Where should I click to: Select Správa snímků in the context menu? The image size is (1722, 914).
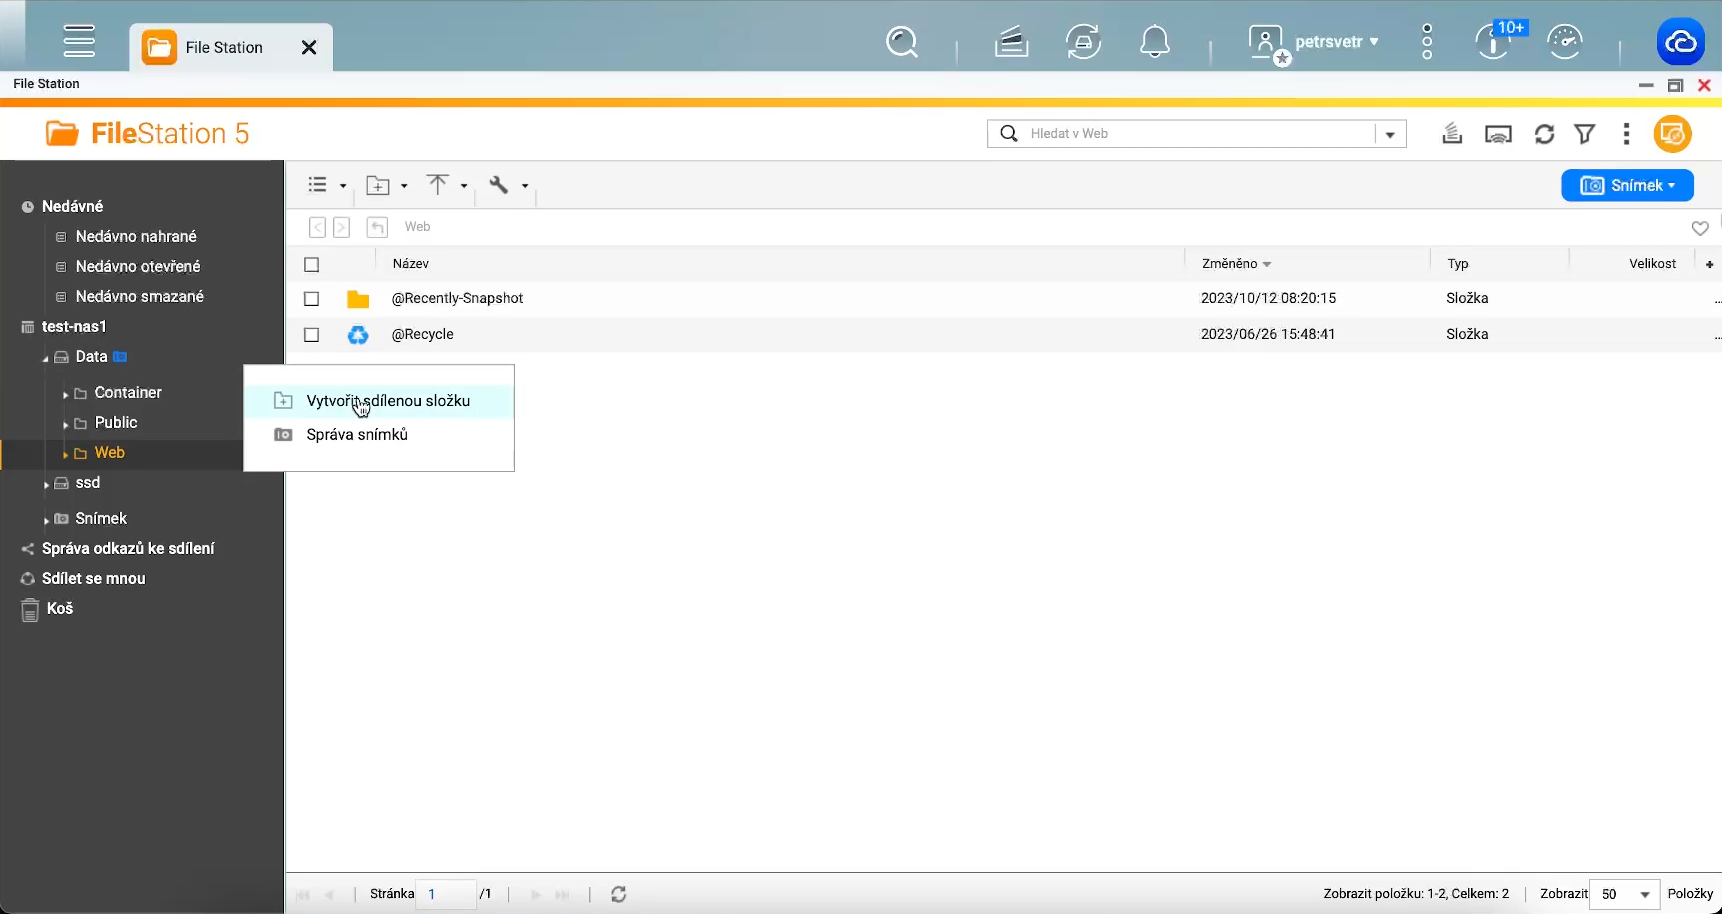[357, 434]
